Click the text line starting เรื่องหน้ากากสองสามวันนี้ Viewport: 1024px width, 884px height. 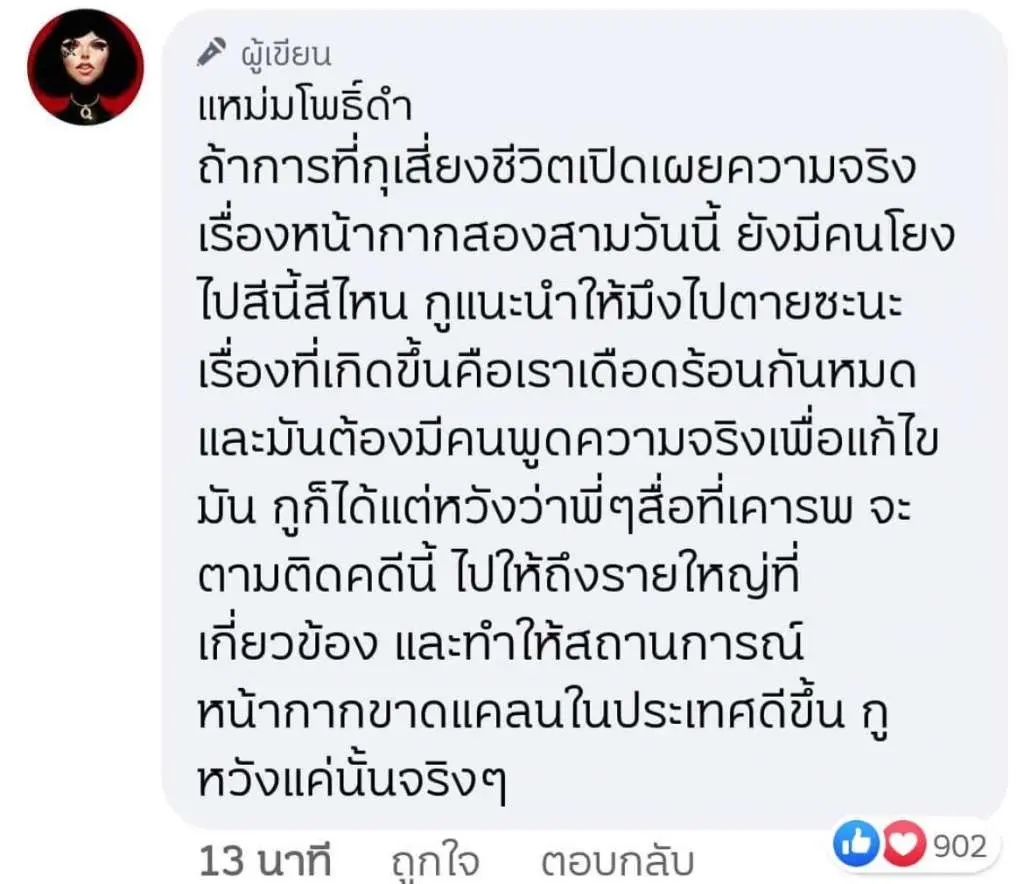[x=576, y=234]
